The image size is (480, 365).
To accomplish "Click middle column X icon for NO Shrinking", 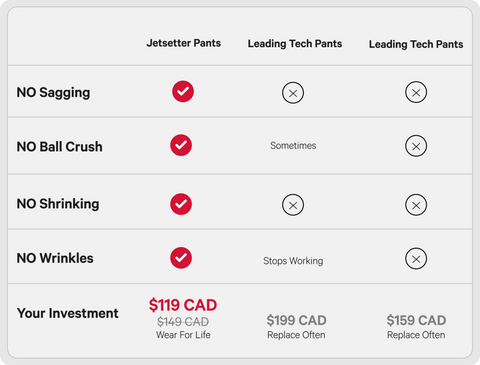I will (293, 205).
